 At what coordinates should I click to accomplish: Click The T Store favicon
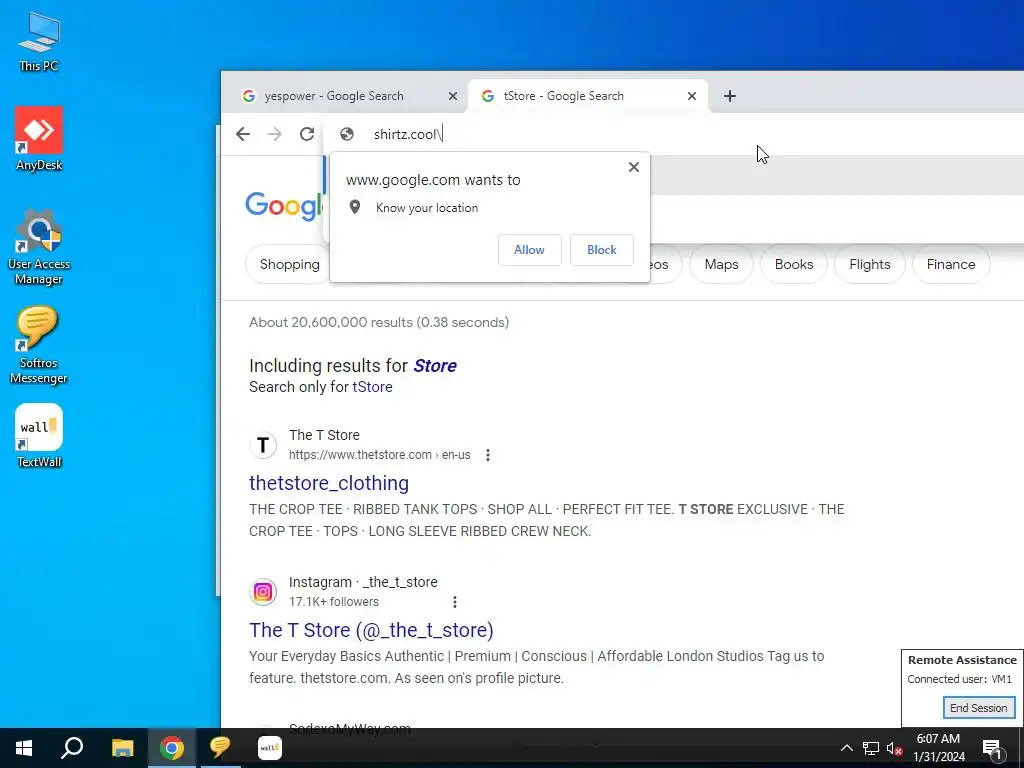pos(263,445)
